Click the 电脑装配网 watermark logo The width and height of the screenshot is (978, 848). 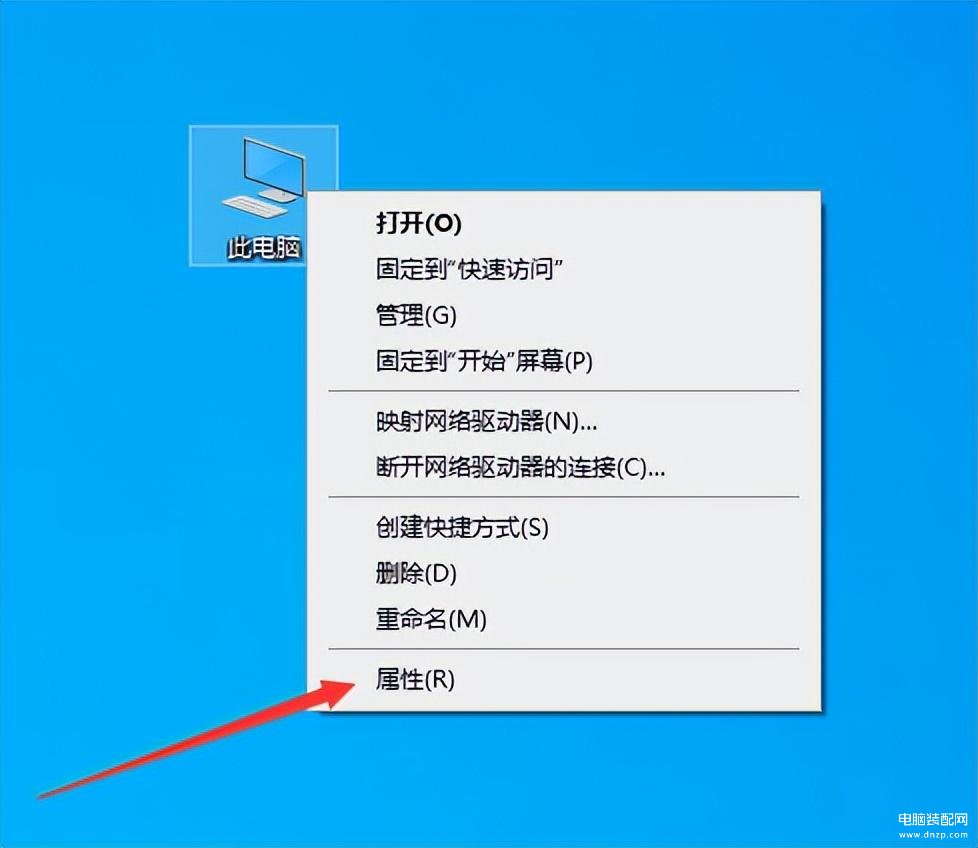coord(932,820)
